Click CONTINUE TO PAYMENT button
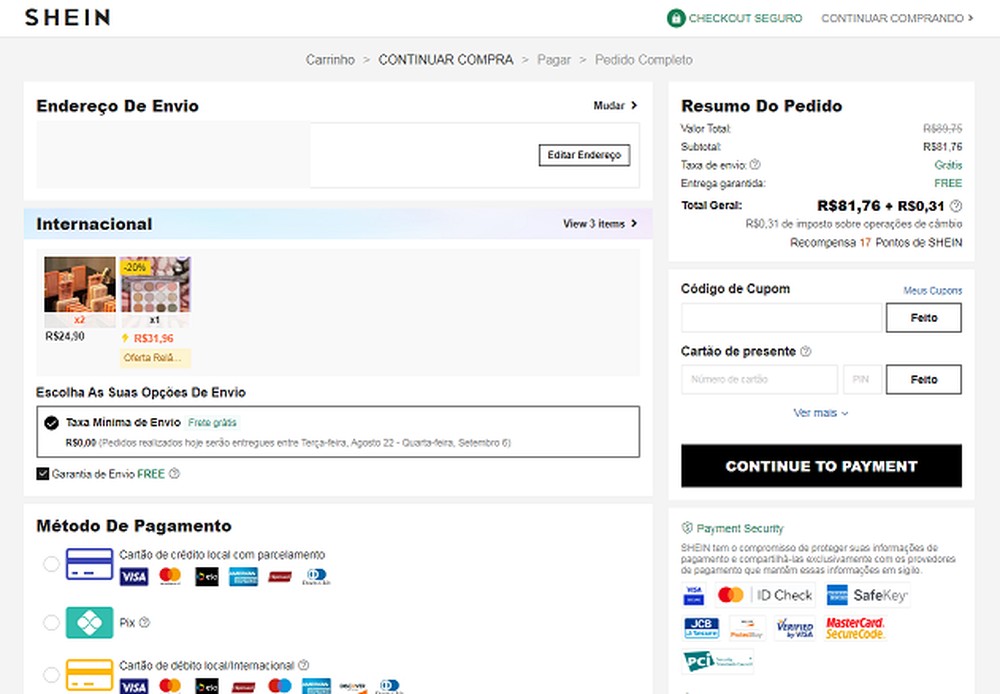1000x694 pixels. coord(821,465)
